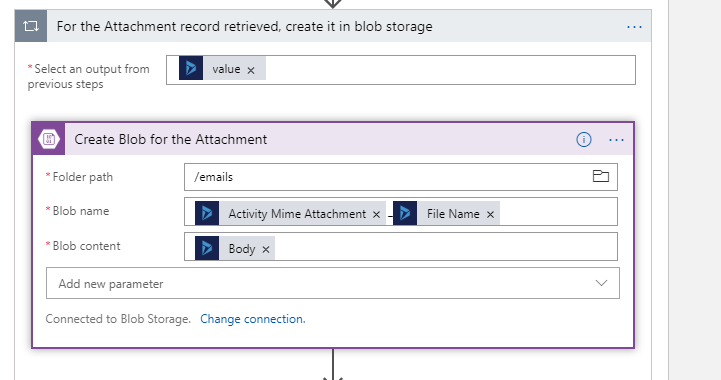This screenshot has height=380, width=721.
Task: Click the Add new parameter chevron arrow
Action: click(x=601, y=283)
